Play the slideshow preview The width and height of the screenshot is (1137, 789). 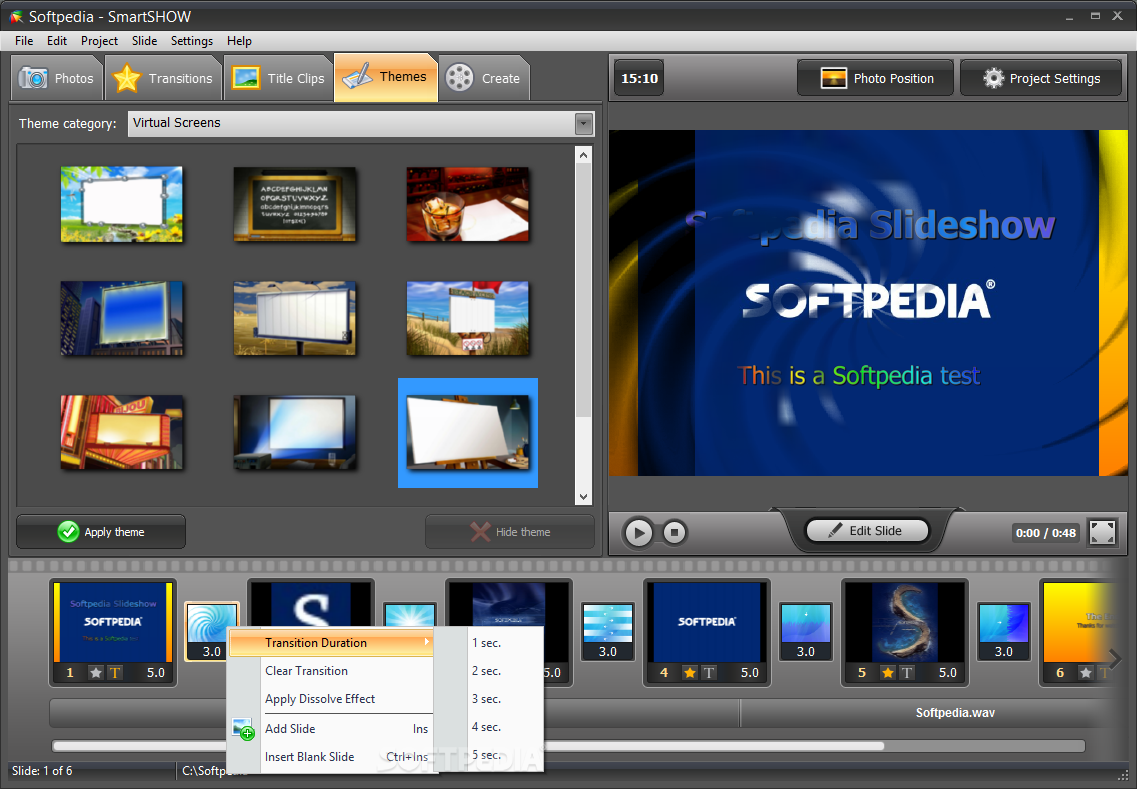638,532
